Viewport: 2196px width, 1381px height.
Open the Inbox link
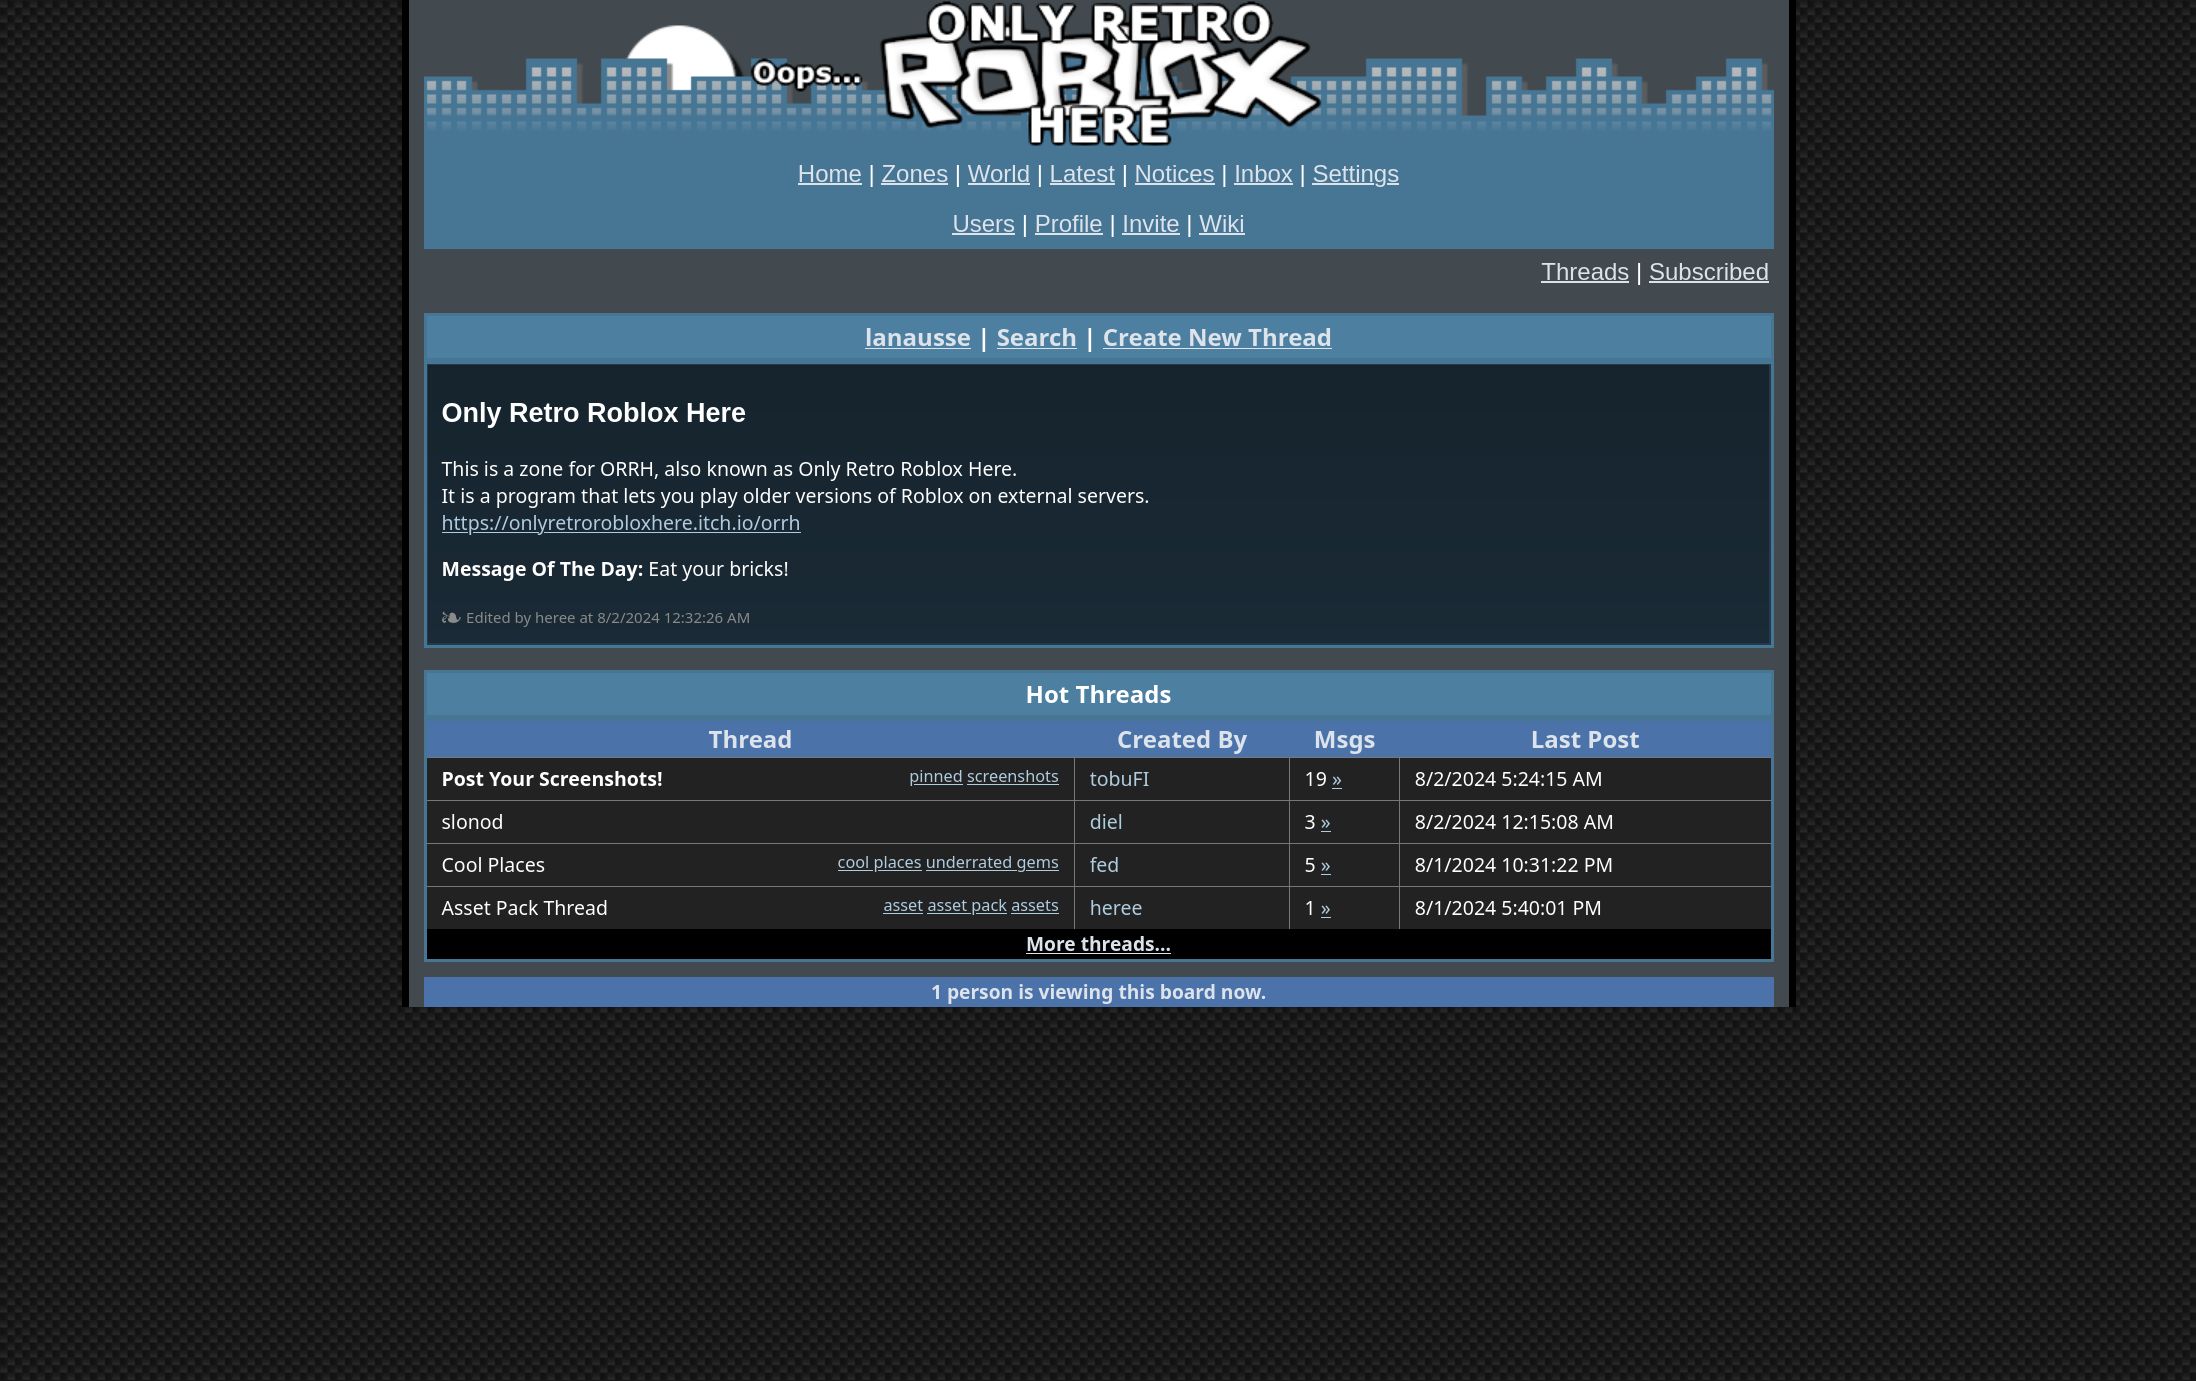pyautogui.click(x=1263, y=174)
